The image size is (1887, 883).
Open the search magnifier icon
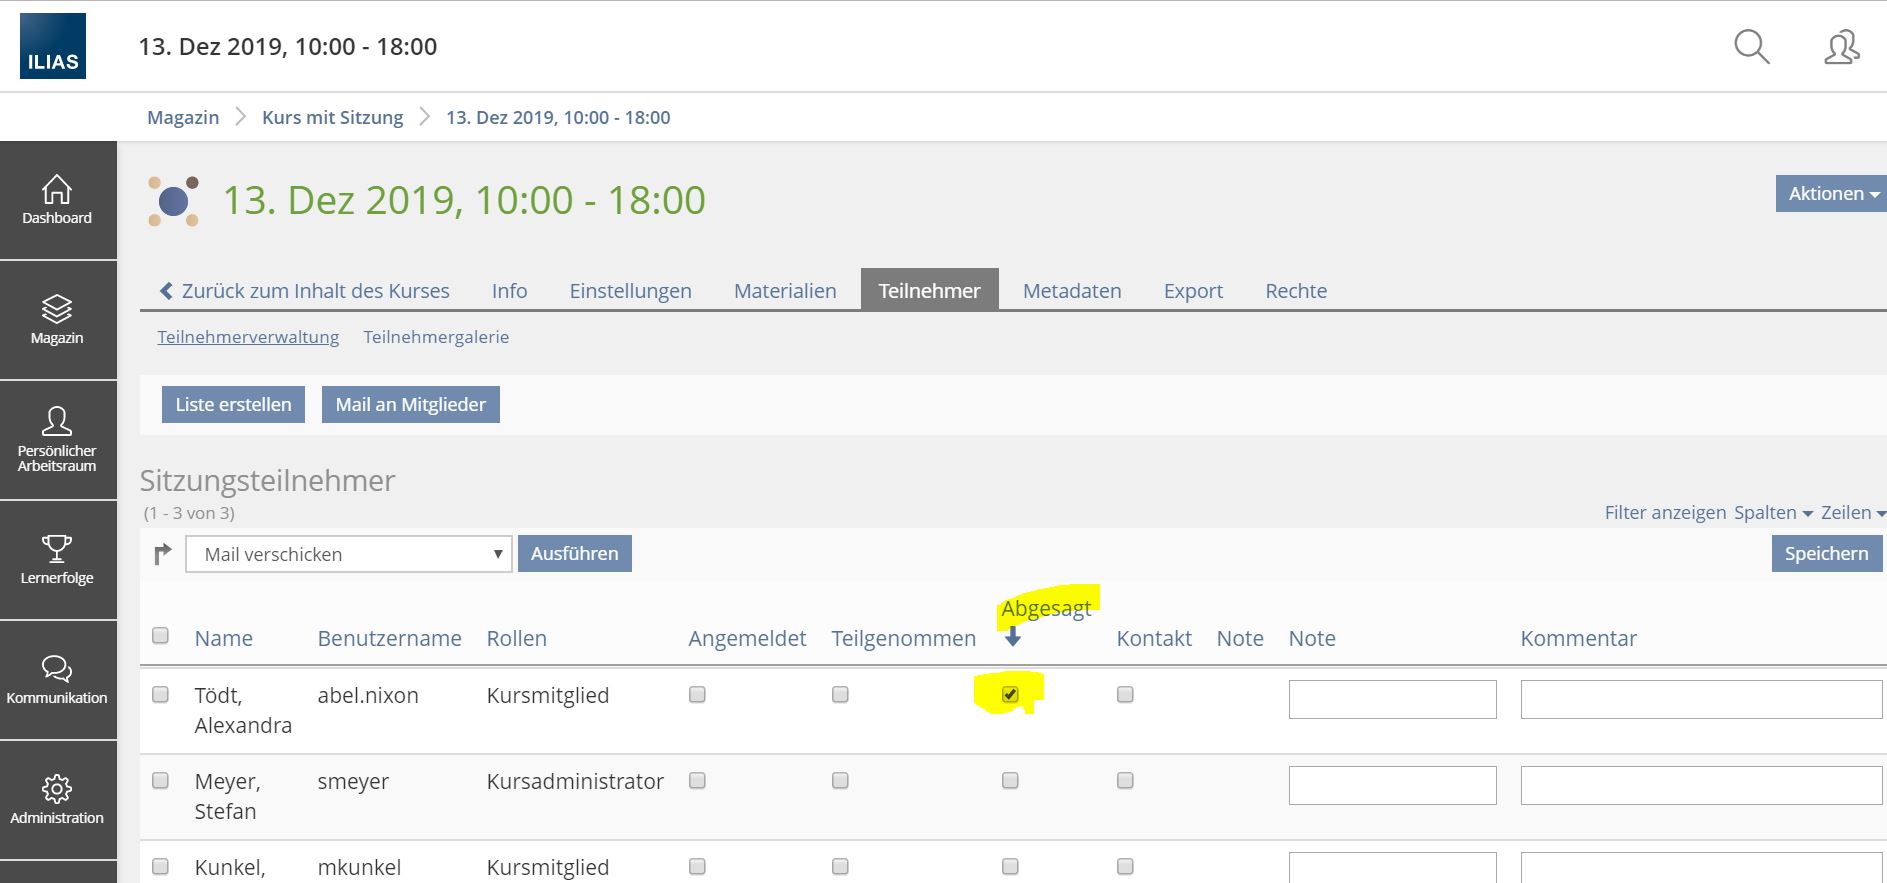click(1751, 47)
